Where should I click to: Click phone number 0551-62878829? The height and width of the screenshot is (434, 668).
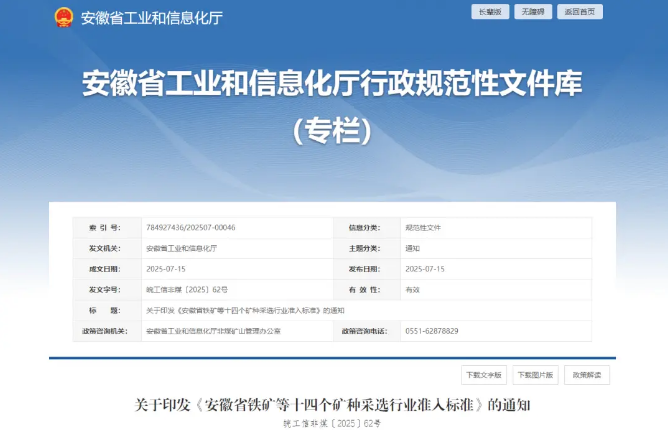pyautogui.click(x=431, y=330)
